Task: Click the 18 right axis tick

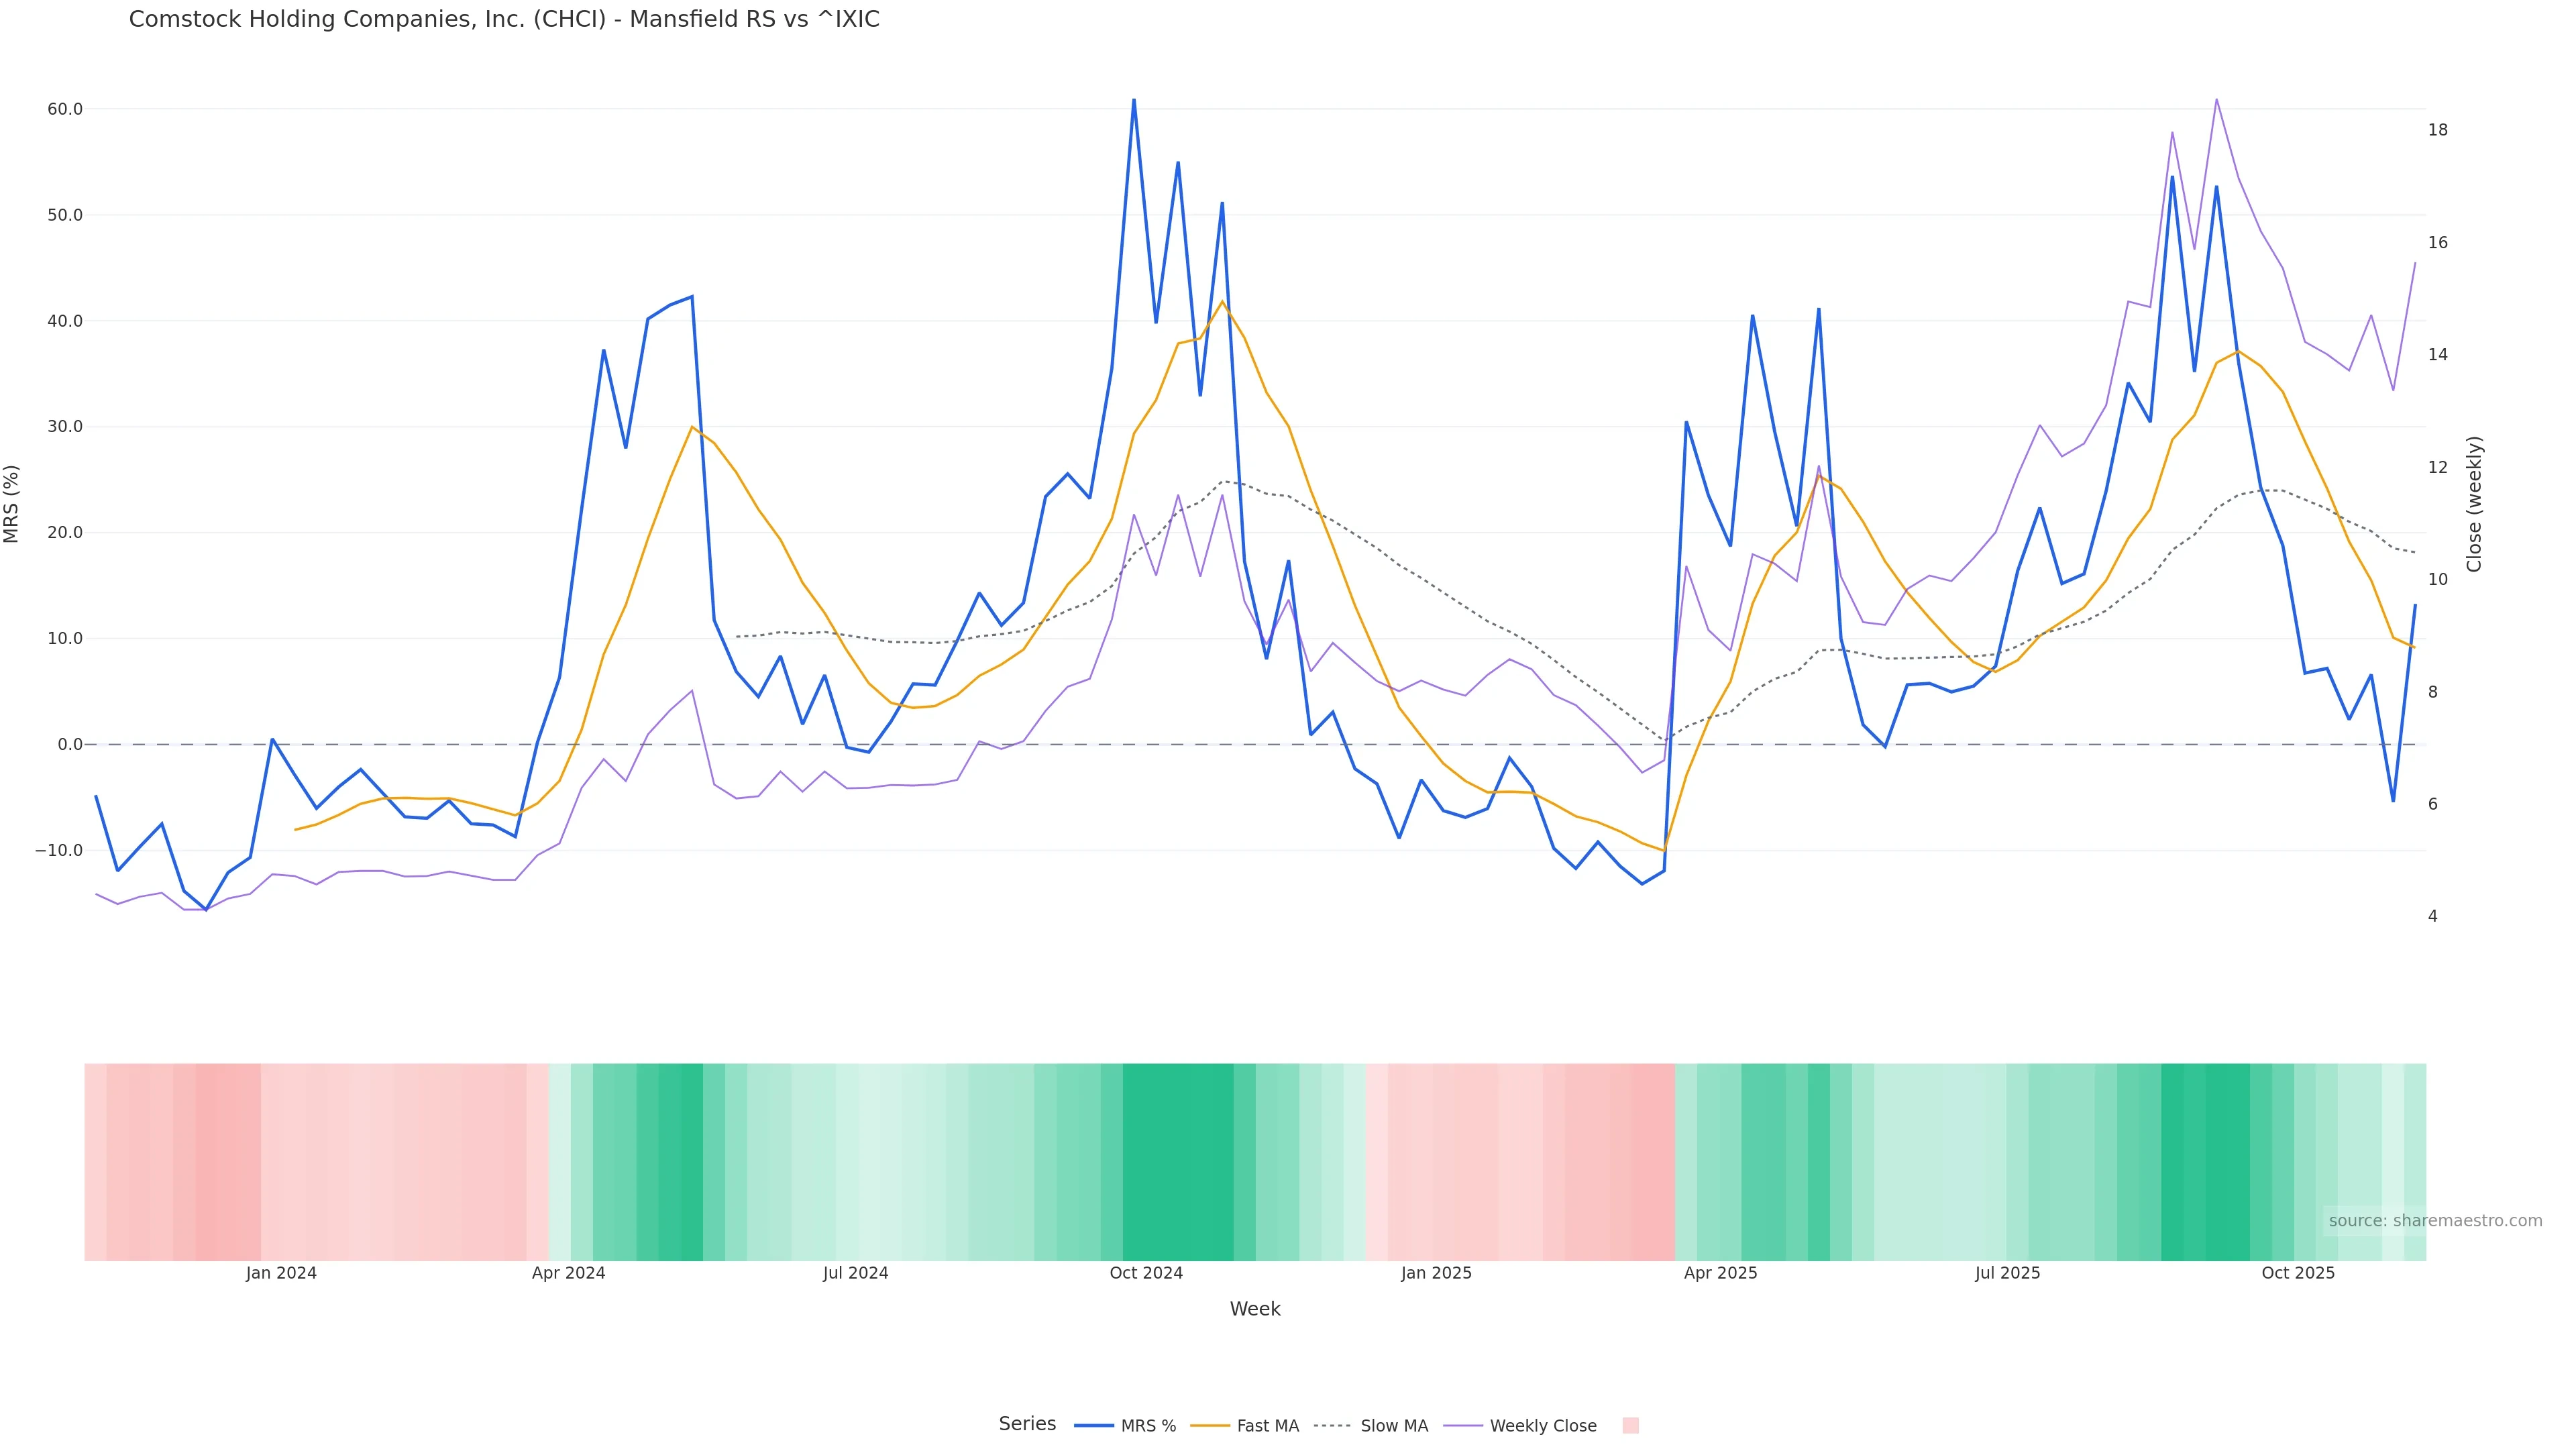Action: click(2438, 130)
